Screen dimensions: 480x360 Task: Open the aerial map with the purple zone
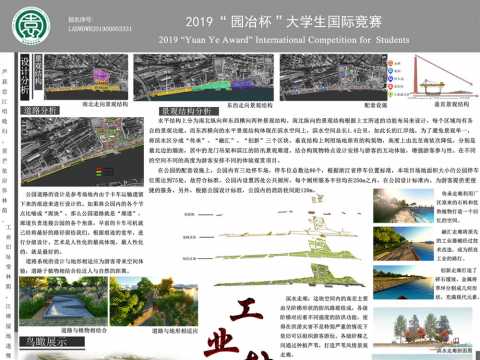click(x=86, y=77)
